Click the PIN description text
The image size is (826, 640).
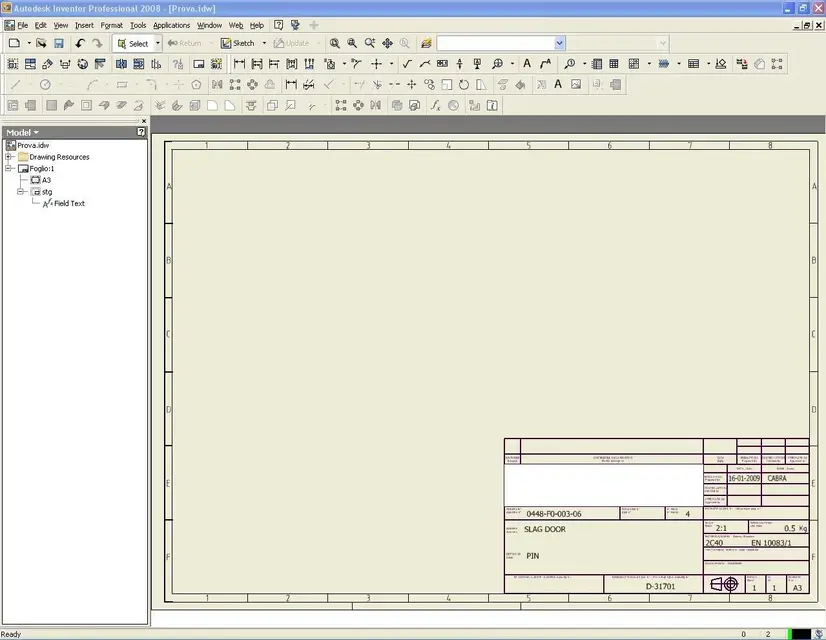[533, 556]
